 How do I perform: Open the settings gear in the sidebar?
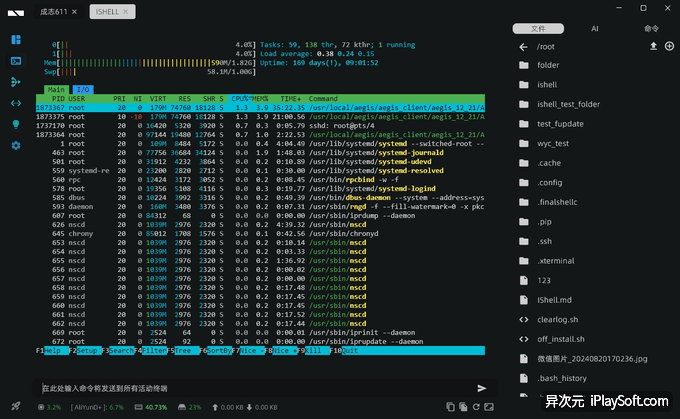click(x=16, y=145)
